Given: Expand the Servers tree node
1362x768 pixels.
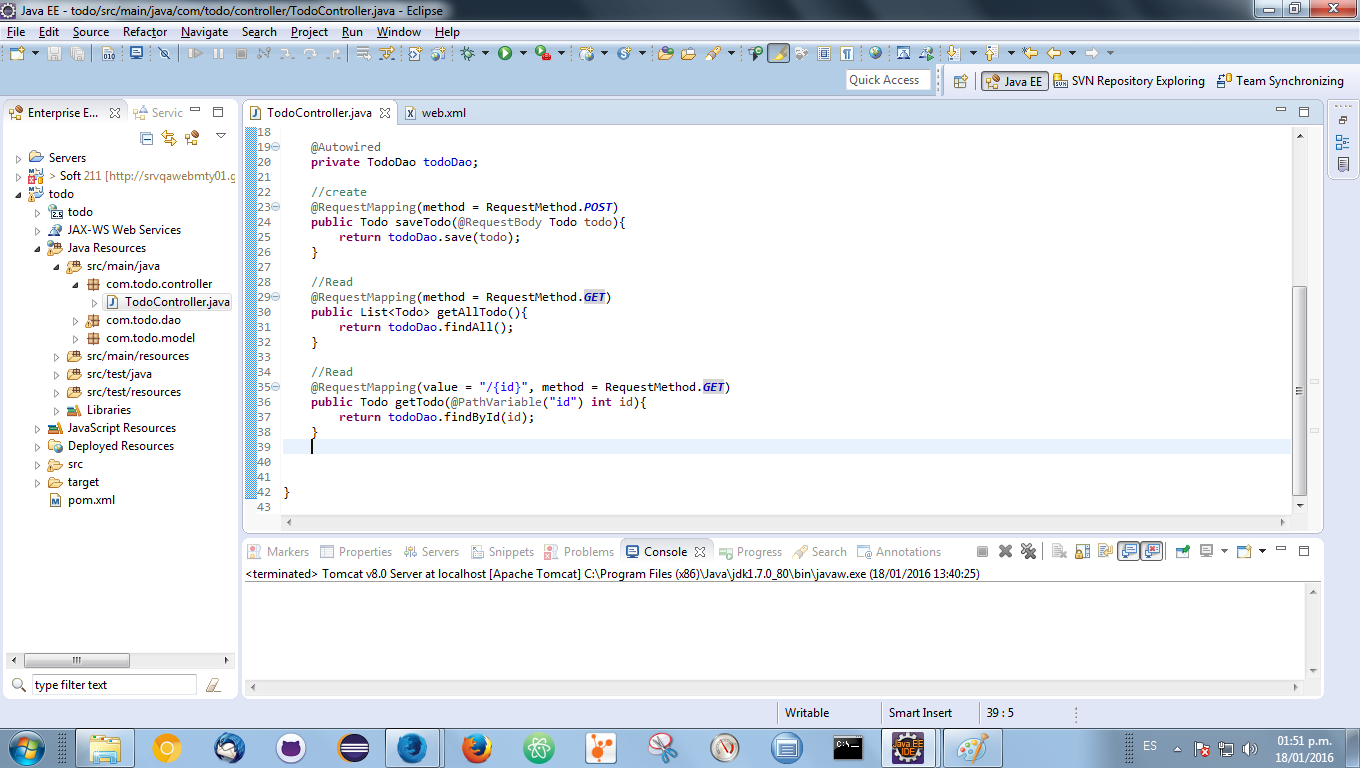Looking at the screenshot, I should (x=18, y=158).
